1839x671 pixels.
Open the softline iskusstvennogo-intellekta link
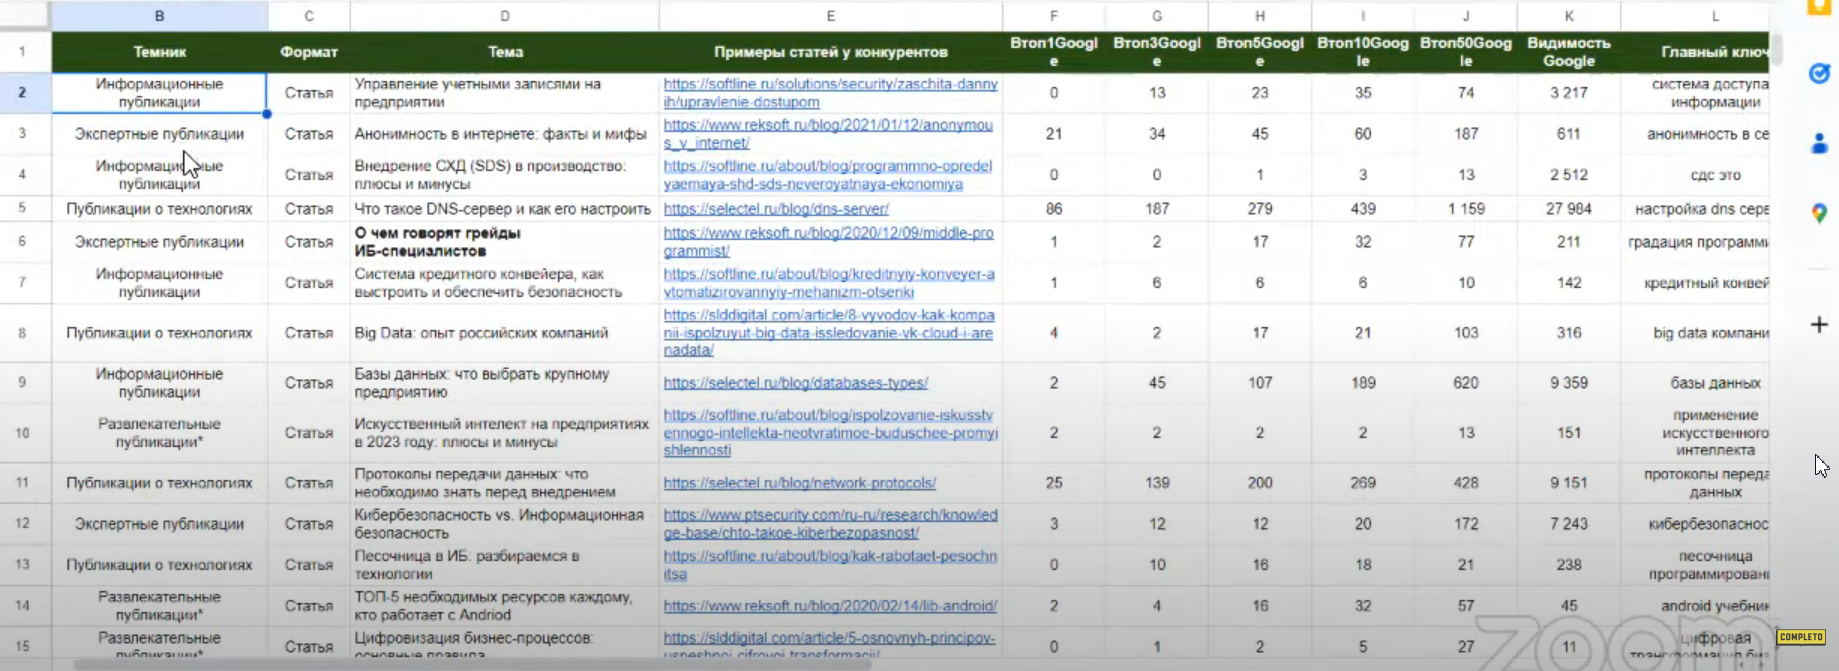[x=830, y=433]
